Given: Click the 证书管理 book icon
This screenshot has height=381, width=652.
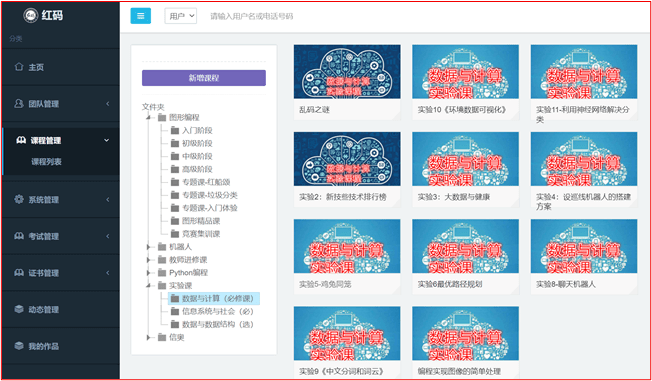Looking at the screenshot, I should 19,272.
